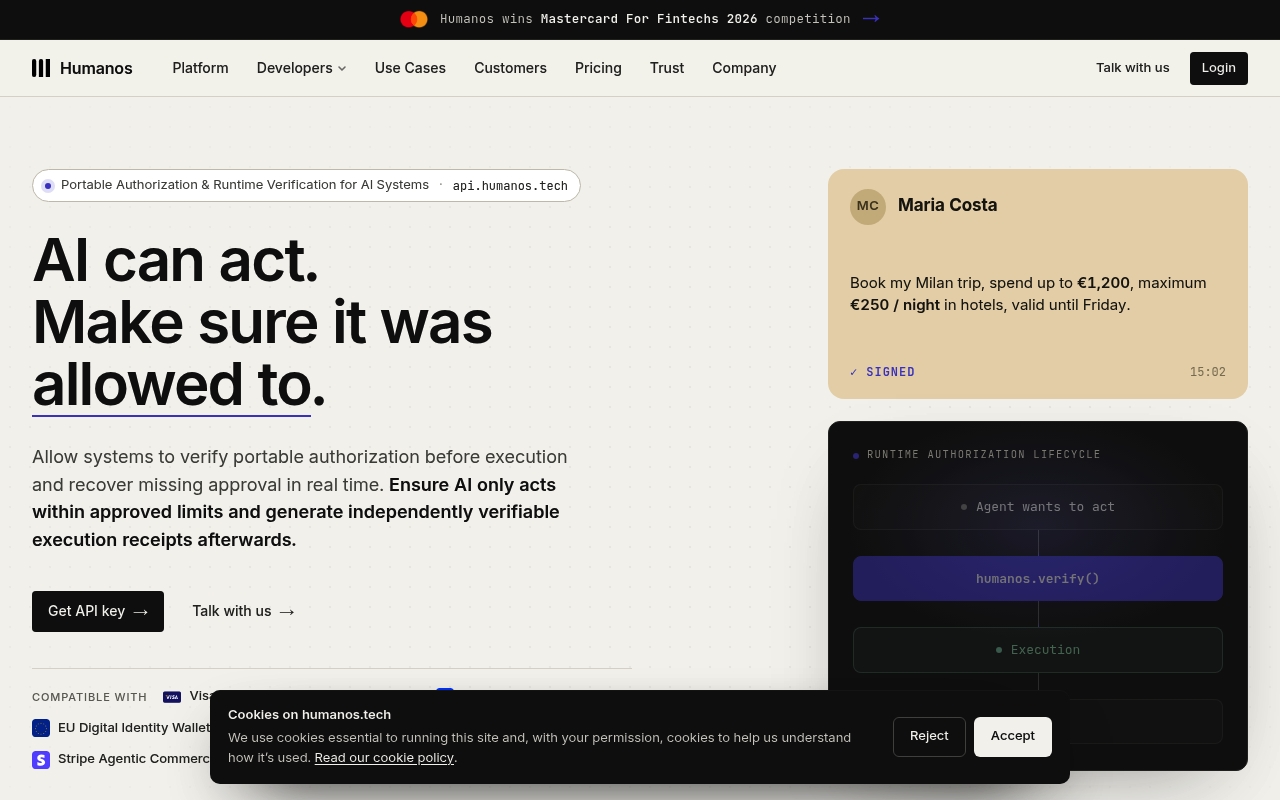The width and height of the screenshot is (1280, 800).
Task: Click Talk with us in the header
Action: point(1132,68)
